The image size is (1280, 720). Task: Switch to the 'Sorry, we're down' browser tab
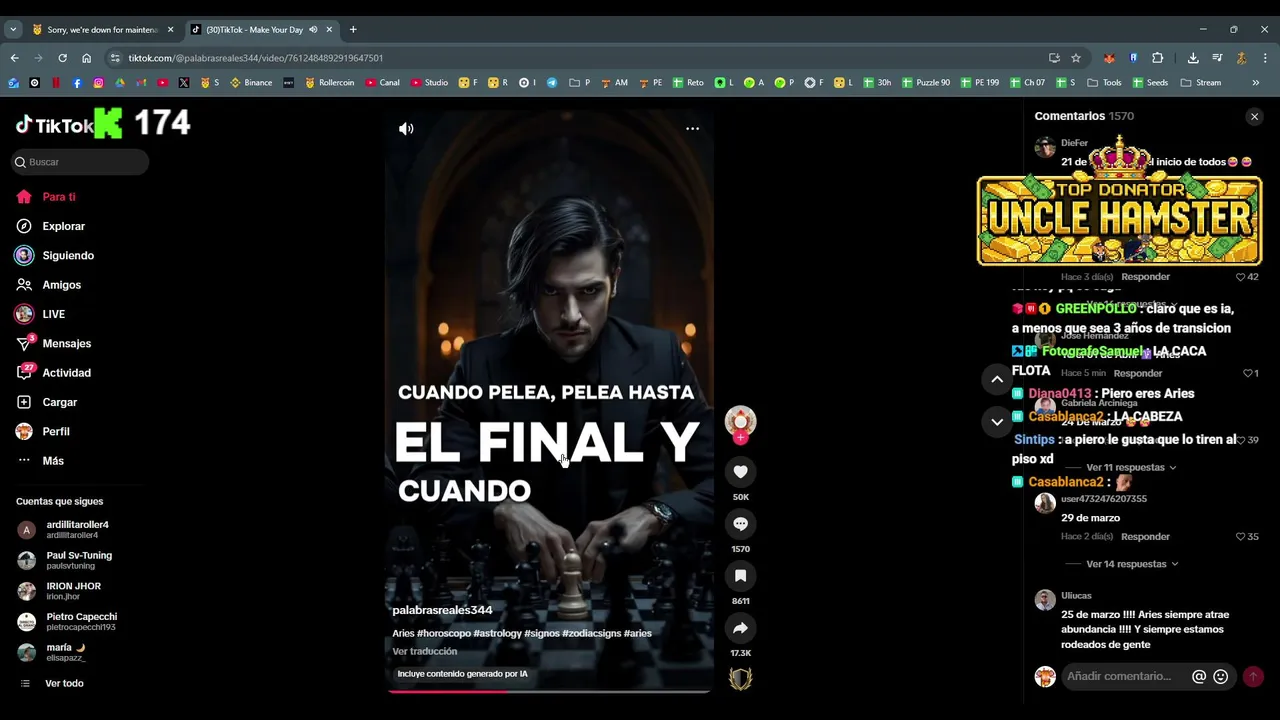click(102, 29)
